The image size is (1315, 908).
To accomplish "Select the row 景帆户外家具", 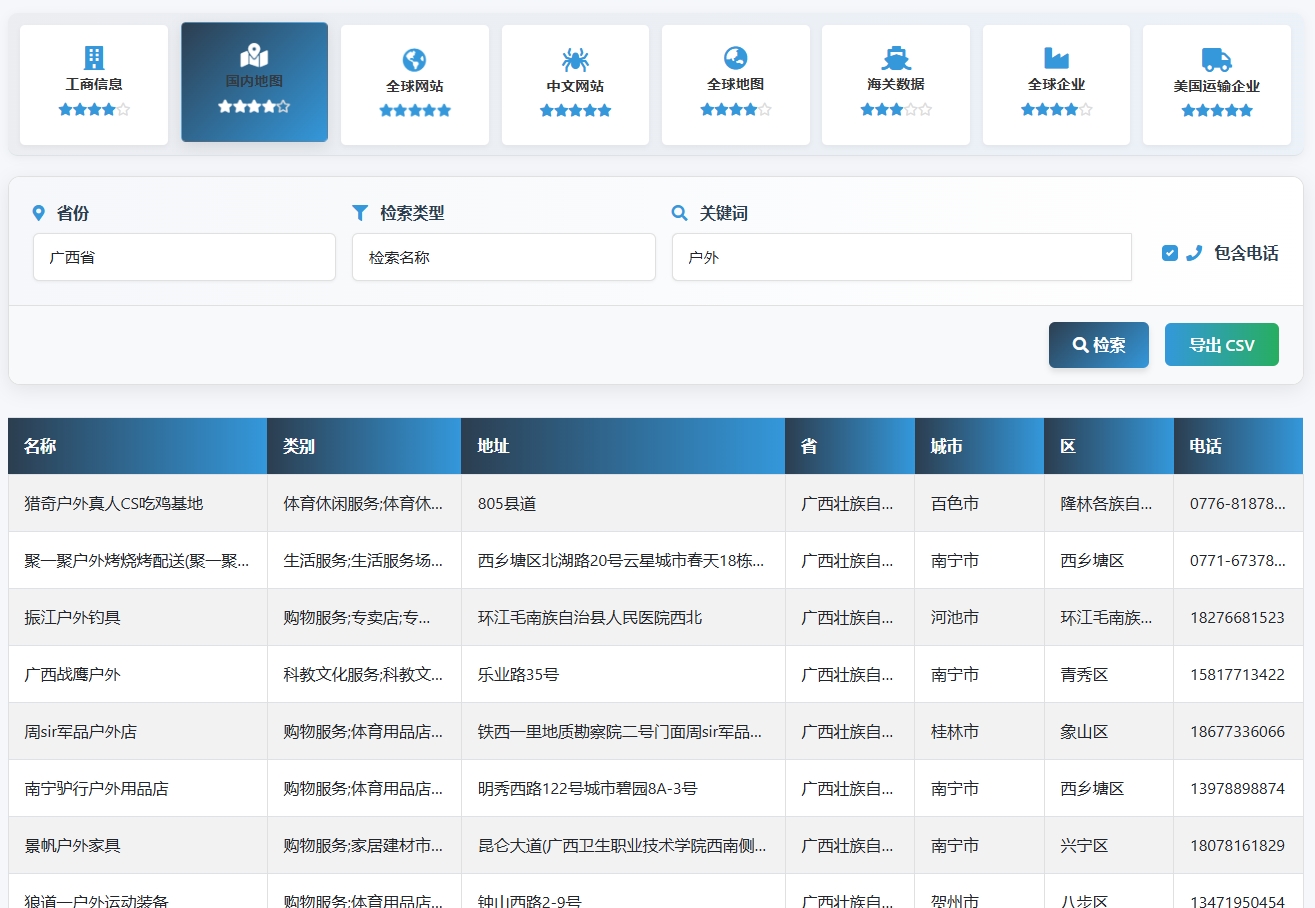I will [655, 845].
